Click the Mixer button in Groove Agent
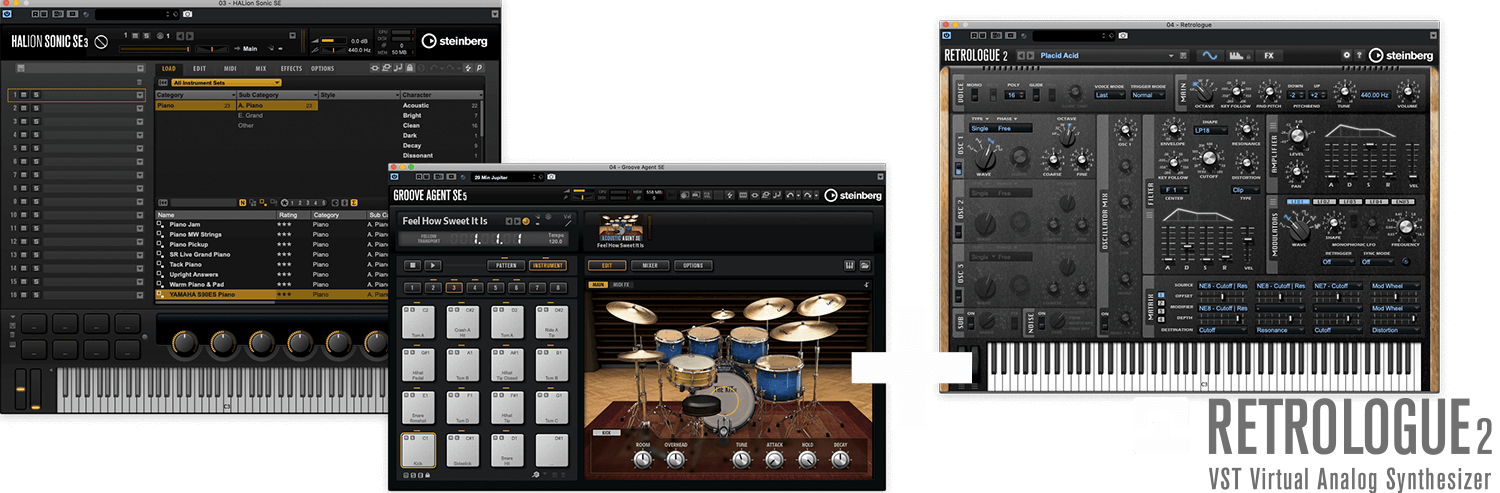1500x493 pixels. [x=650, y=265]
